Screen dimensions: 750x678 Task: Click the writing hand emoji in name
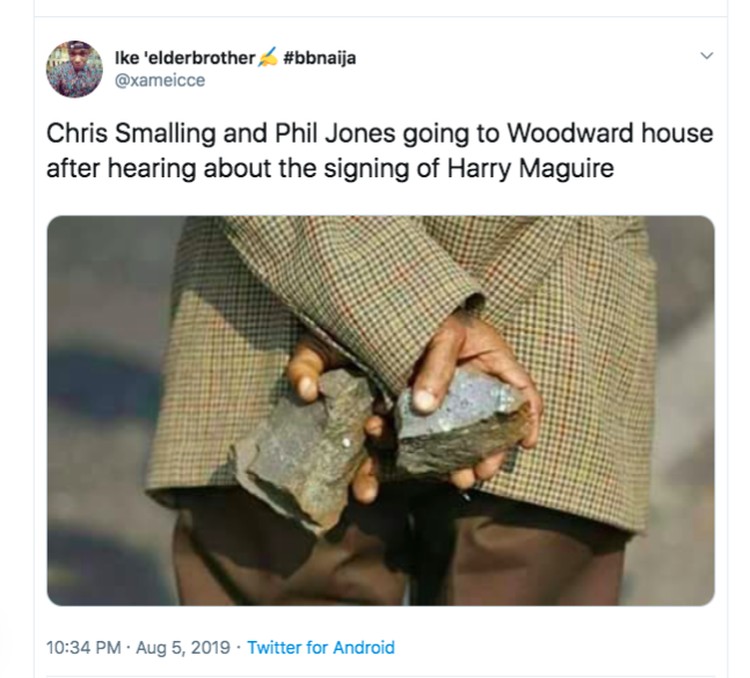268,57
